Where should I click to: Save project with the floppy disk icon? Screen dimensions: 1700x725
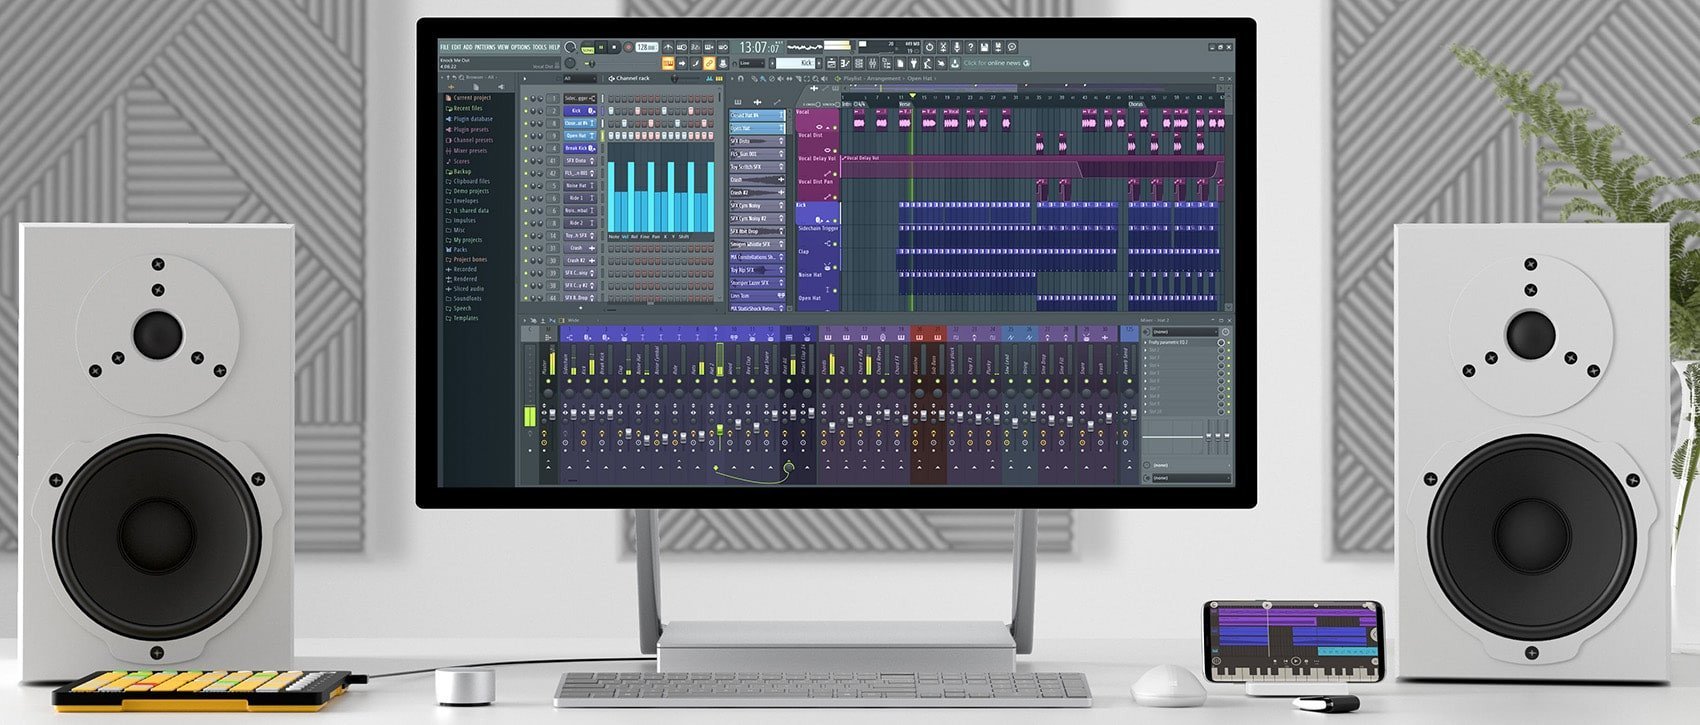point(984,47)
